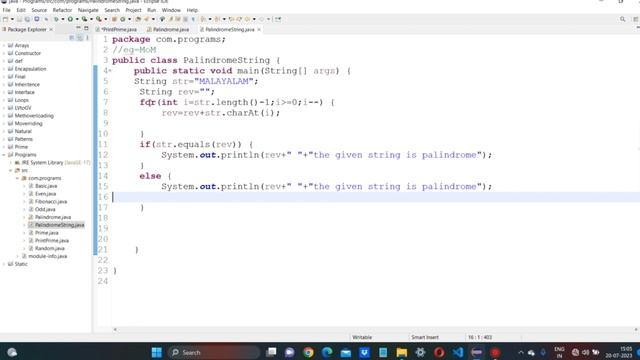Click the Last Edit Location icon
Viewport: 640px width, 360px height.
point(231,19)
